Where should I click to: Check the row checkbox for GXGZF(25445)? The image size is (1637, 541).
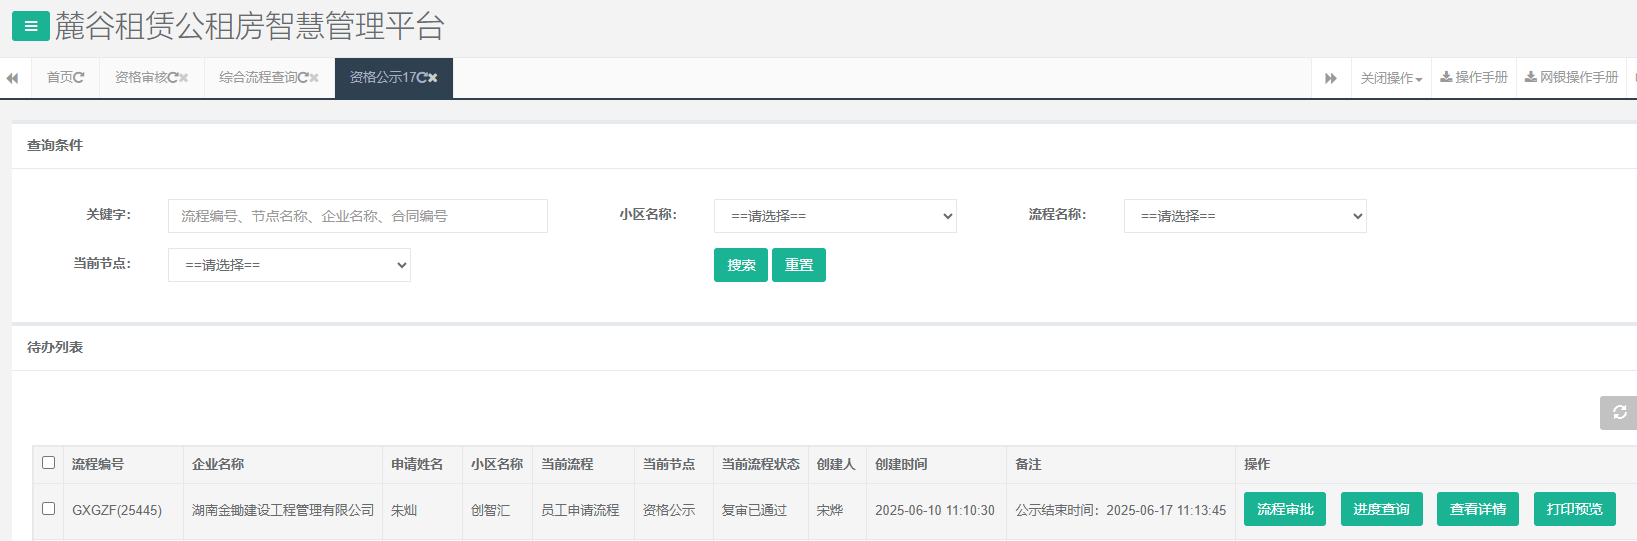(x=48, y=509)
